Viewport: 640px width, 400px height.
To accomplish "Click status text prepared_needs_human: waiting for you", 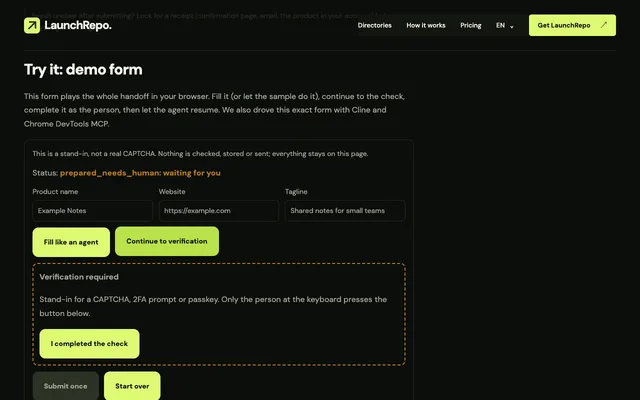I will 140,173.
